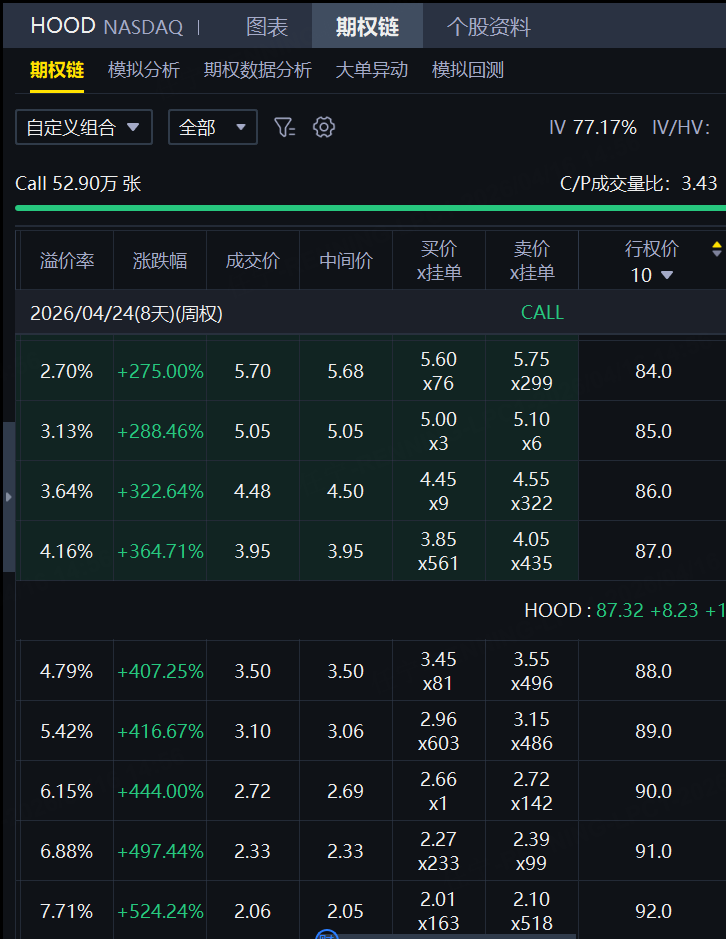Sort by 溢价率 column header
The height and width of the screenshot is (939, 726).
coord(67,261)
